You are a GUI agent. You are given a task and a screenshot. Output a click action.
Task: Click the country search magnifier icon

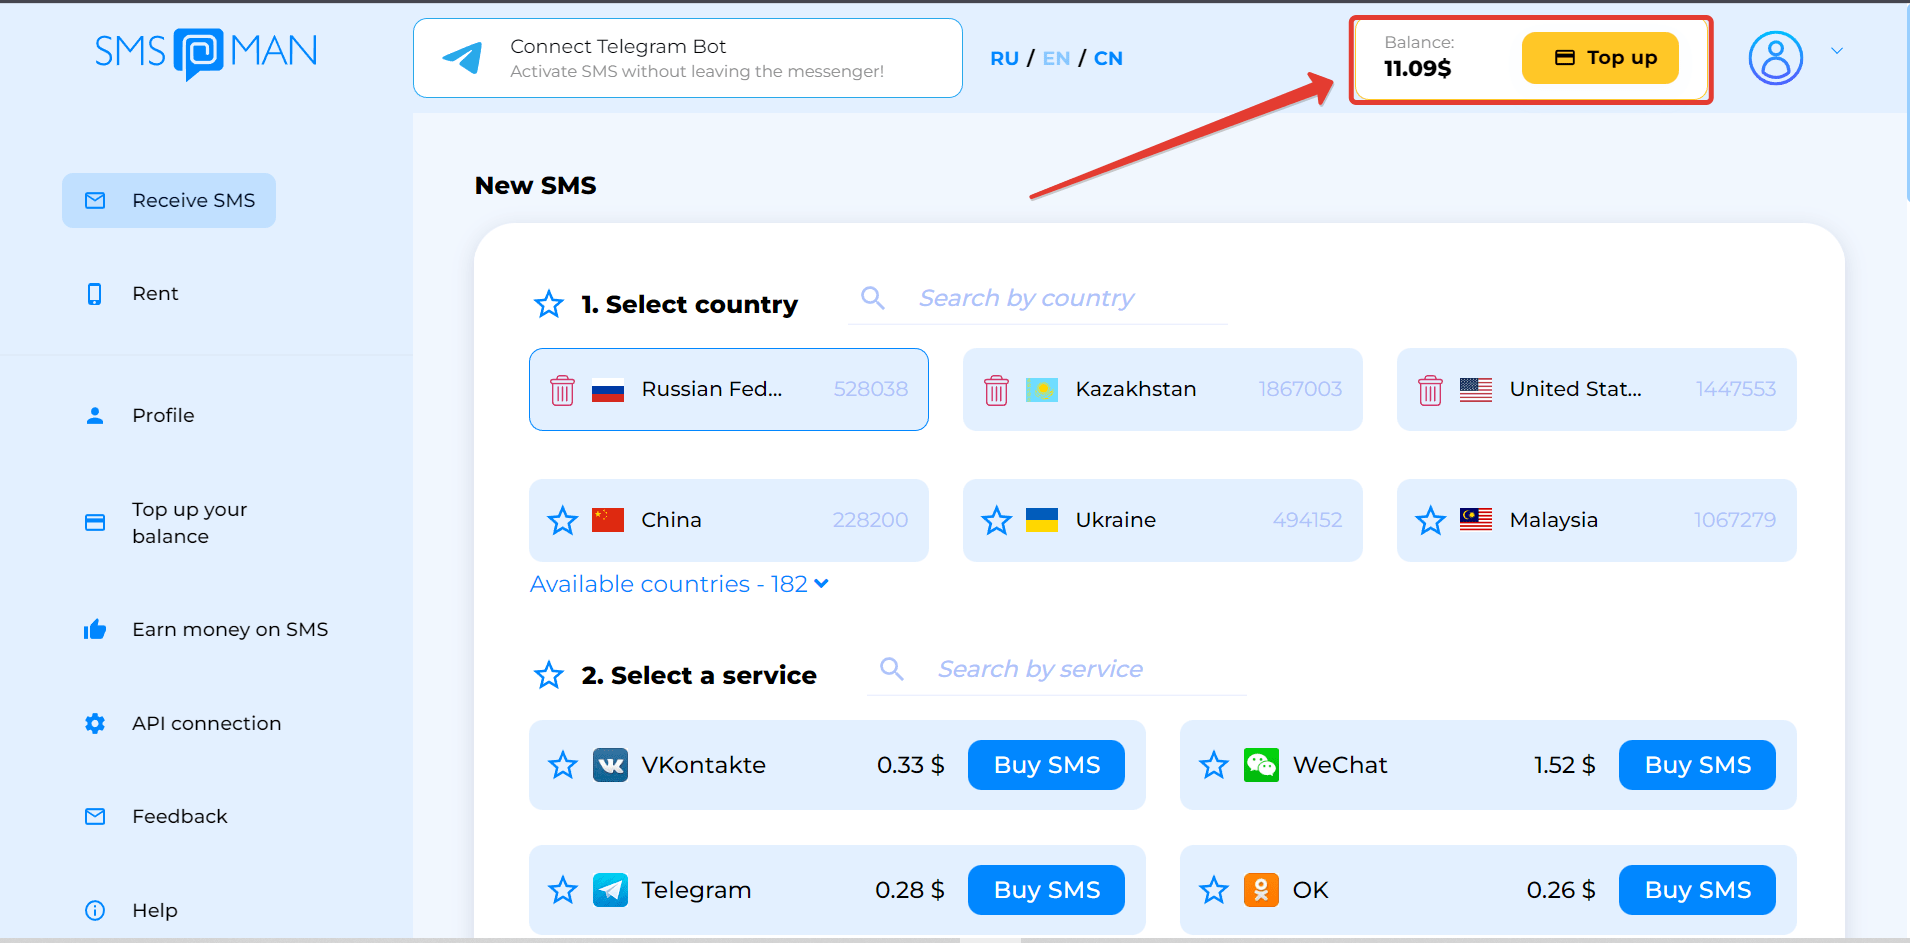(x=873, y=298)
